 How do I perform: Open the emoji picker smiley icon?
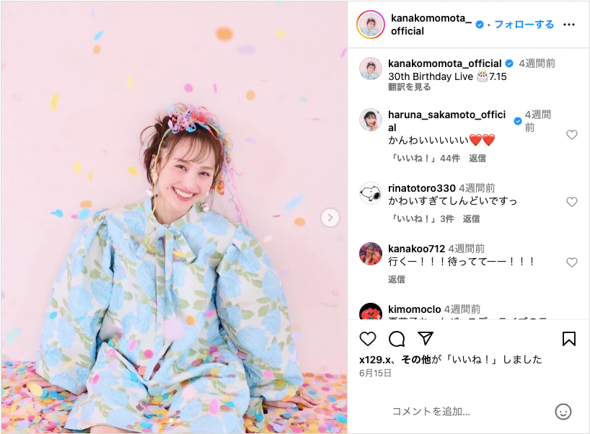(x=563, y=411)
